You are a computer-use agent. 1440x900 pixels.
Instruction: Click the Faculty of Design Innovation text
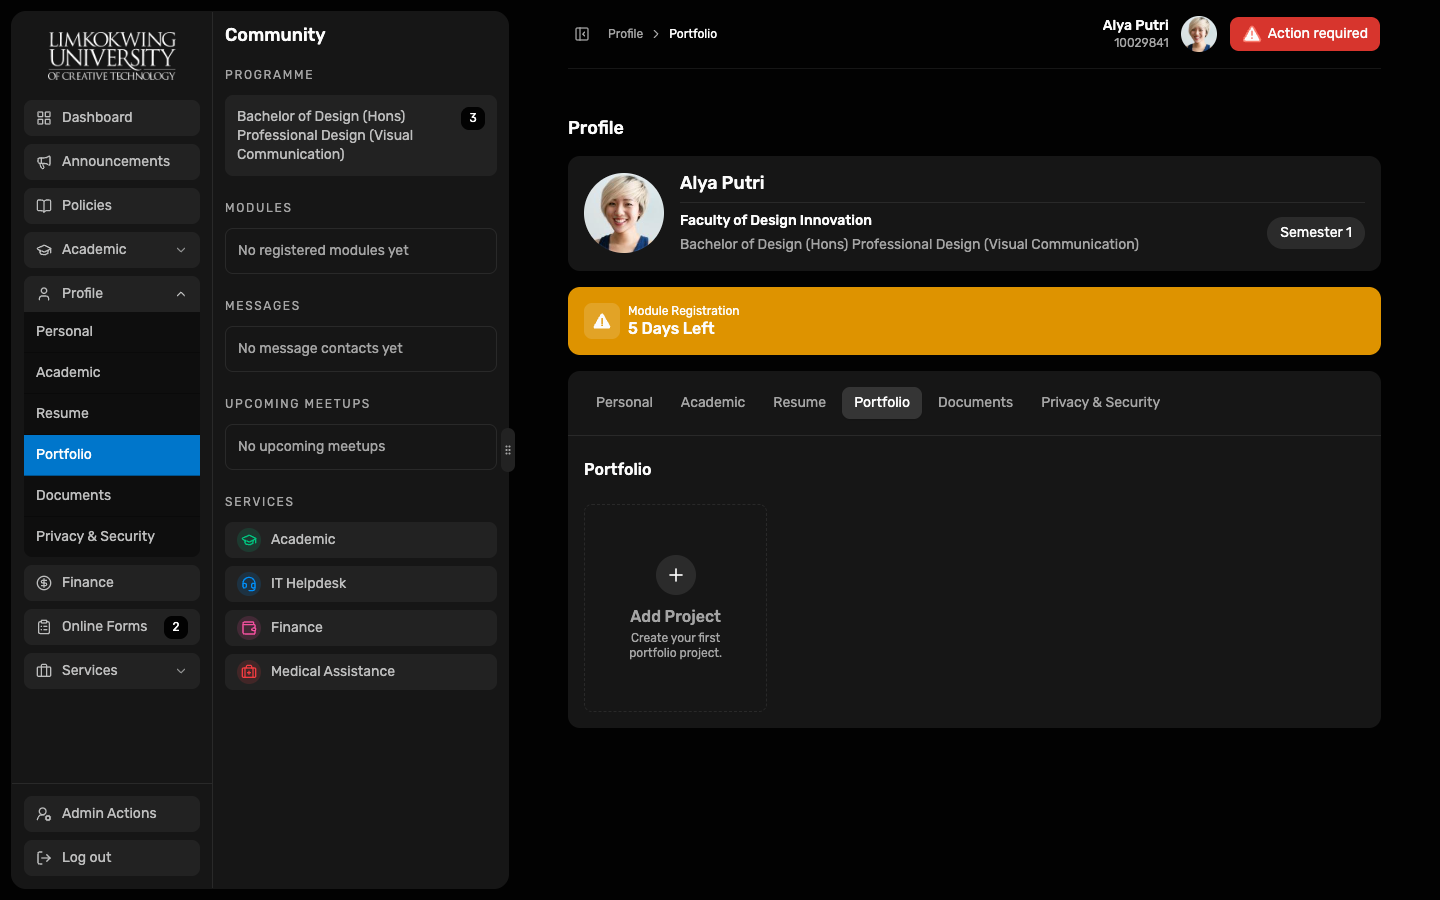pos(776,221)
